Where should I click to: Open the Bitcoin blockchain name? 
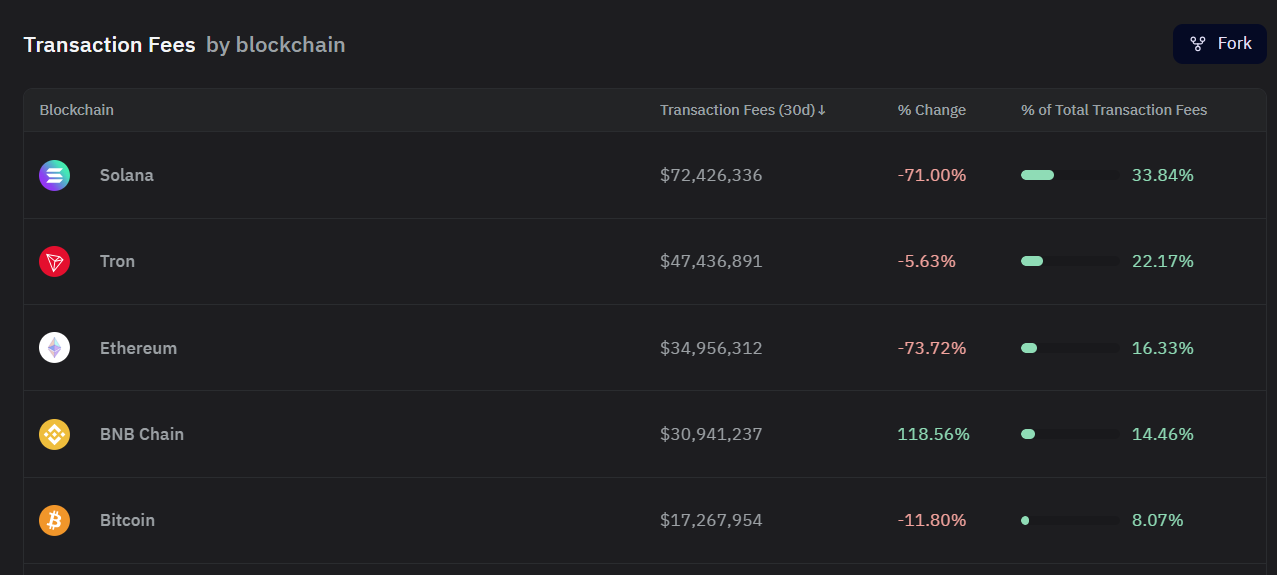127,520
